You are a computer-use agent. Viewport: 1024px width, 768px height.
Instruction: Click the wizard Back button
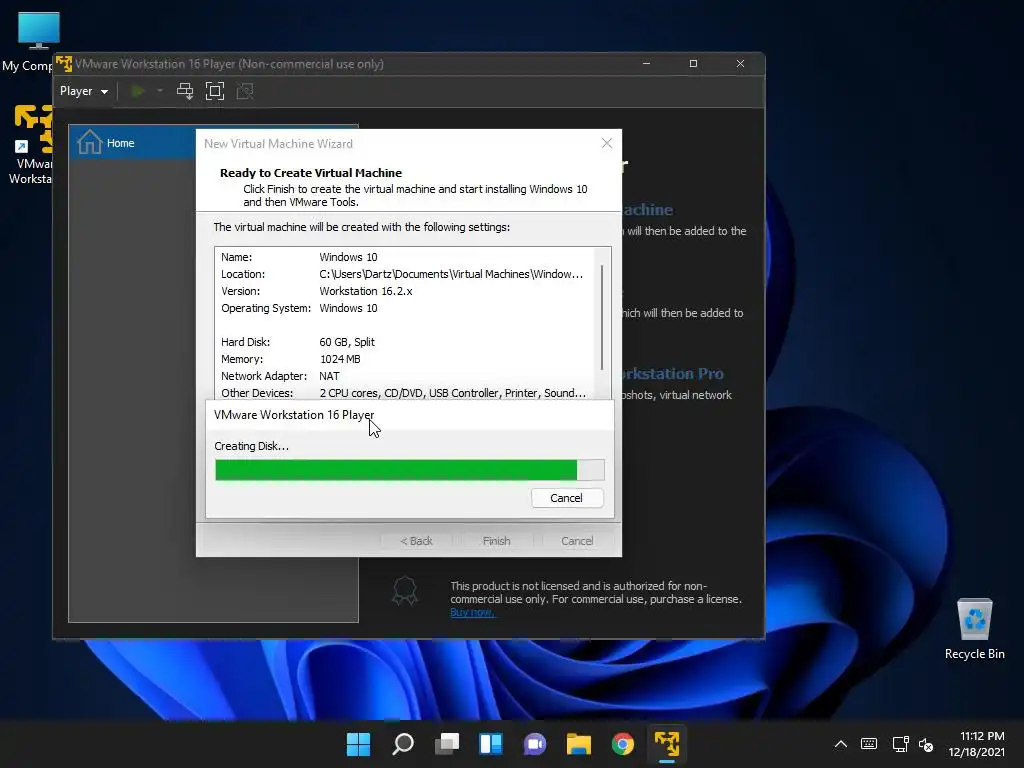pos(416,541)
